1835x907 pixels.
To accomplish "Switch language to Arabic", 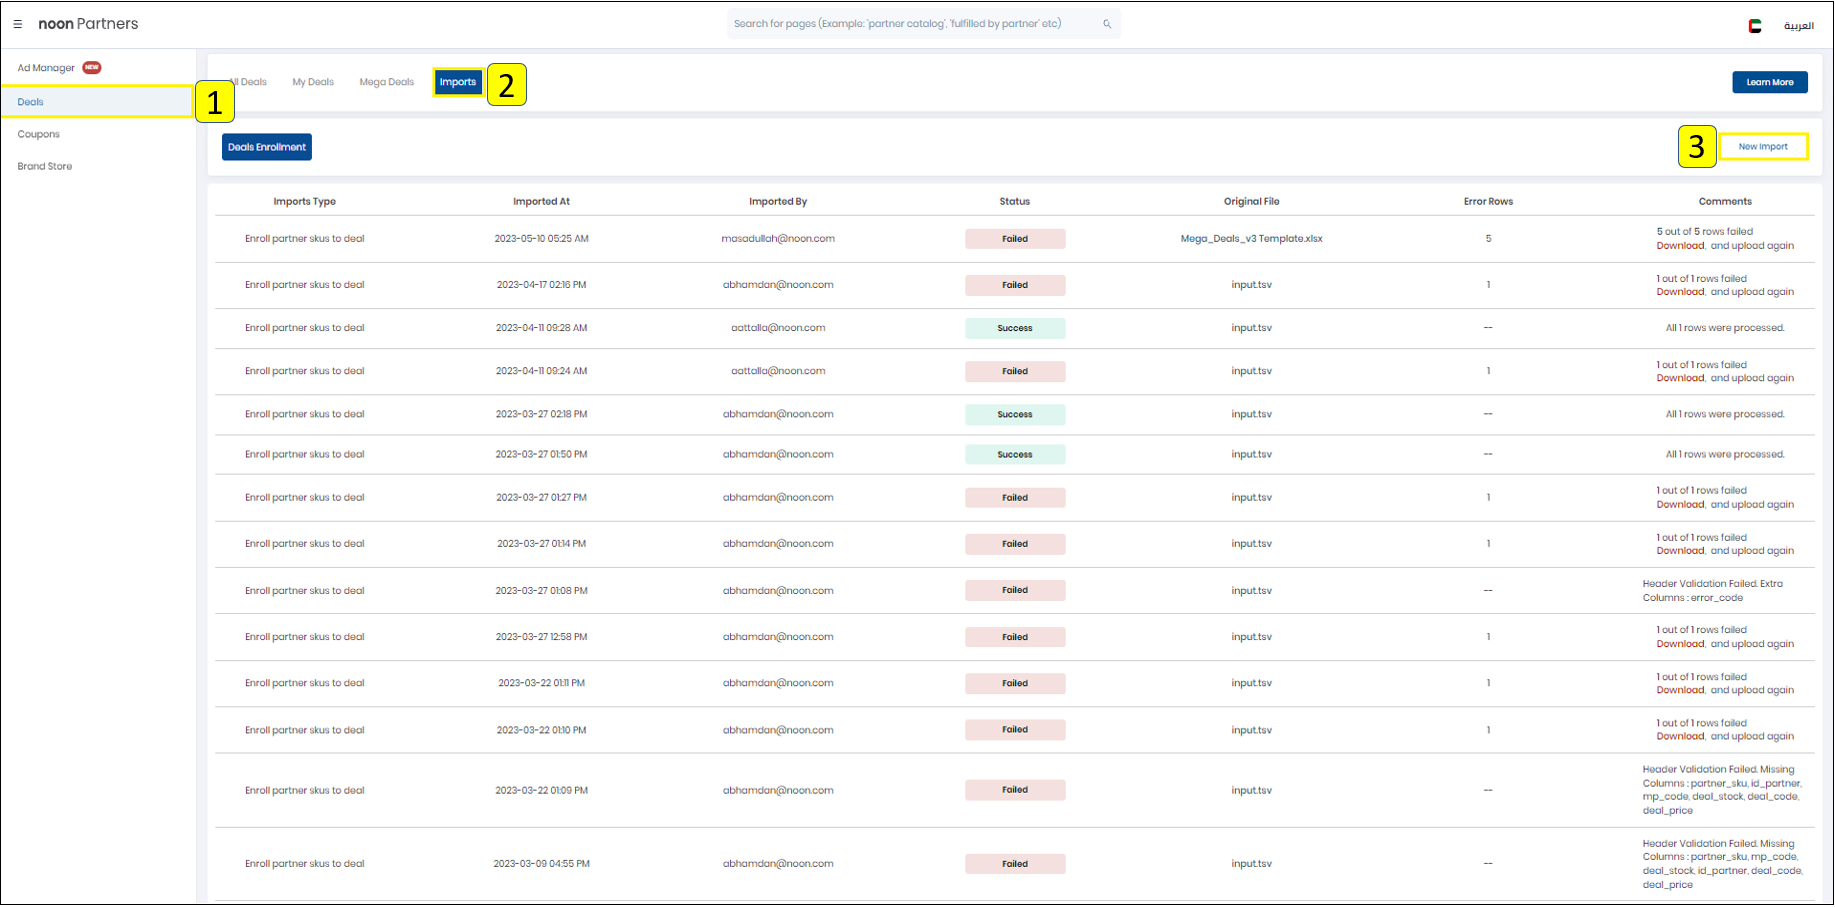I will click(x=1798, y=26).
